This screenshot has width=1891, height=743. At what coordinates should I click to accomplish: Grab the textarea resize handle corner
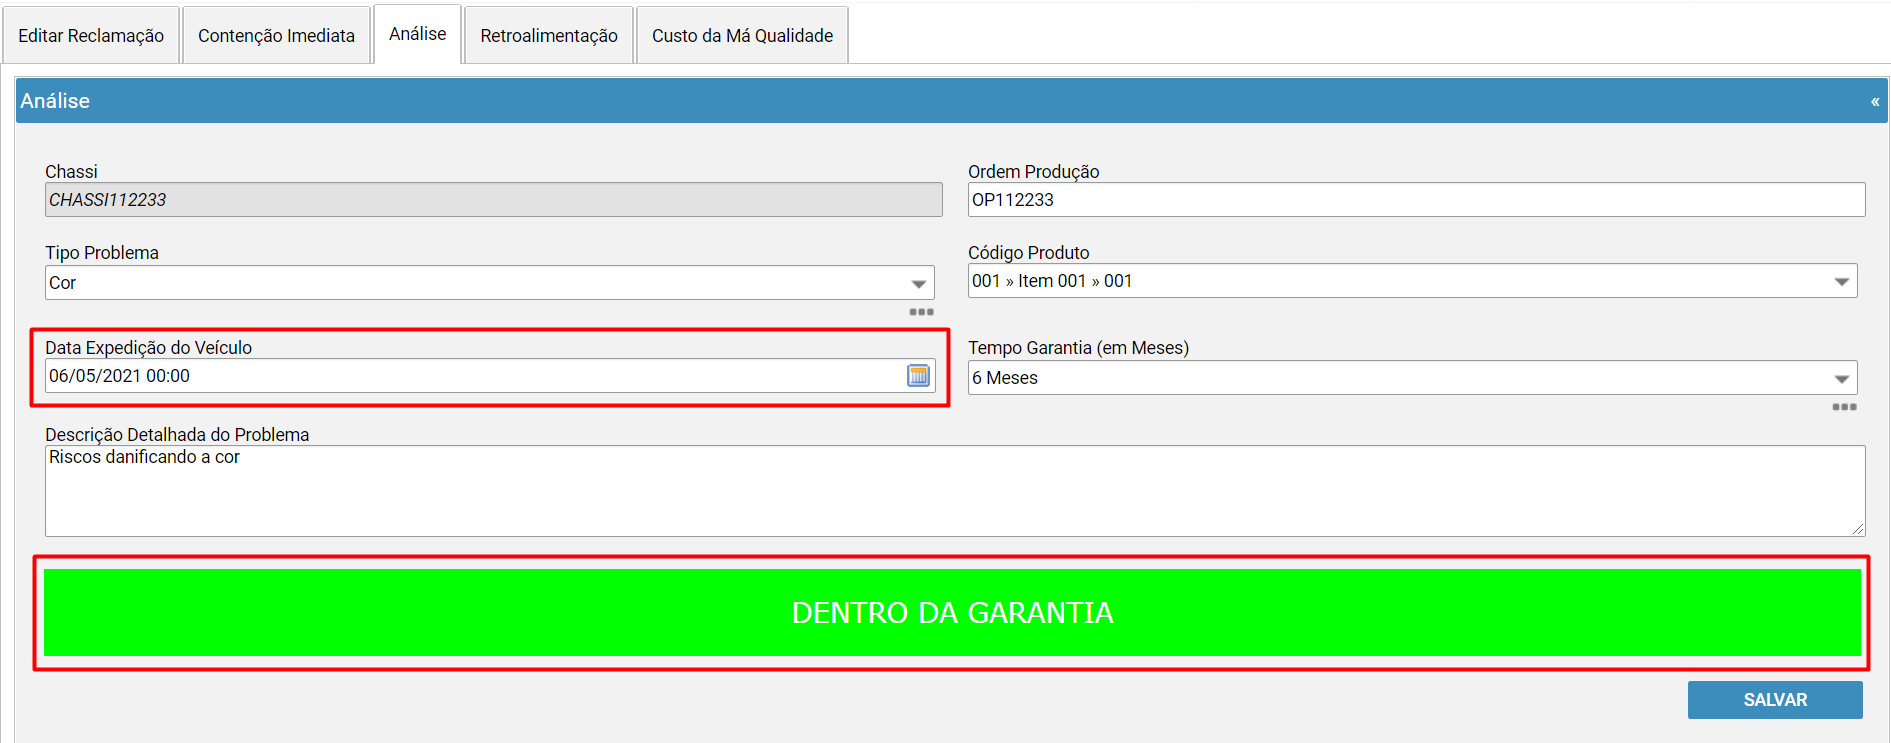tap(1858, 529)
